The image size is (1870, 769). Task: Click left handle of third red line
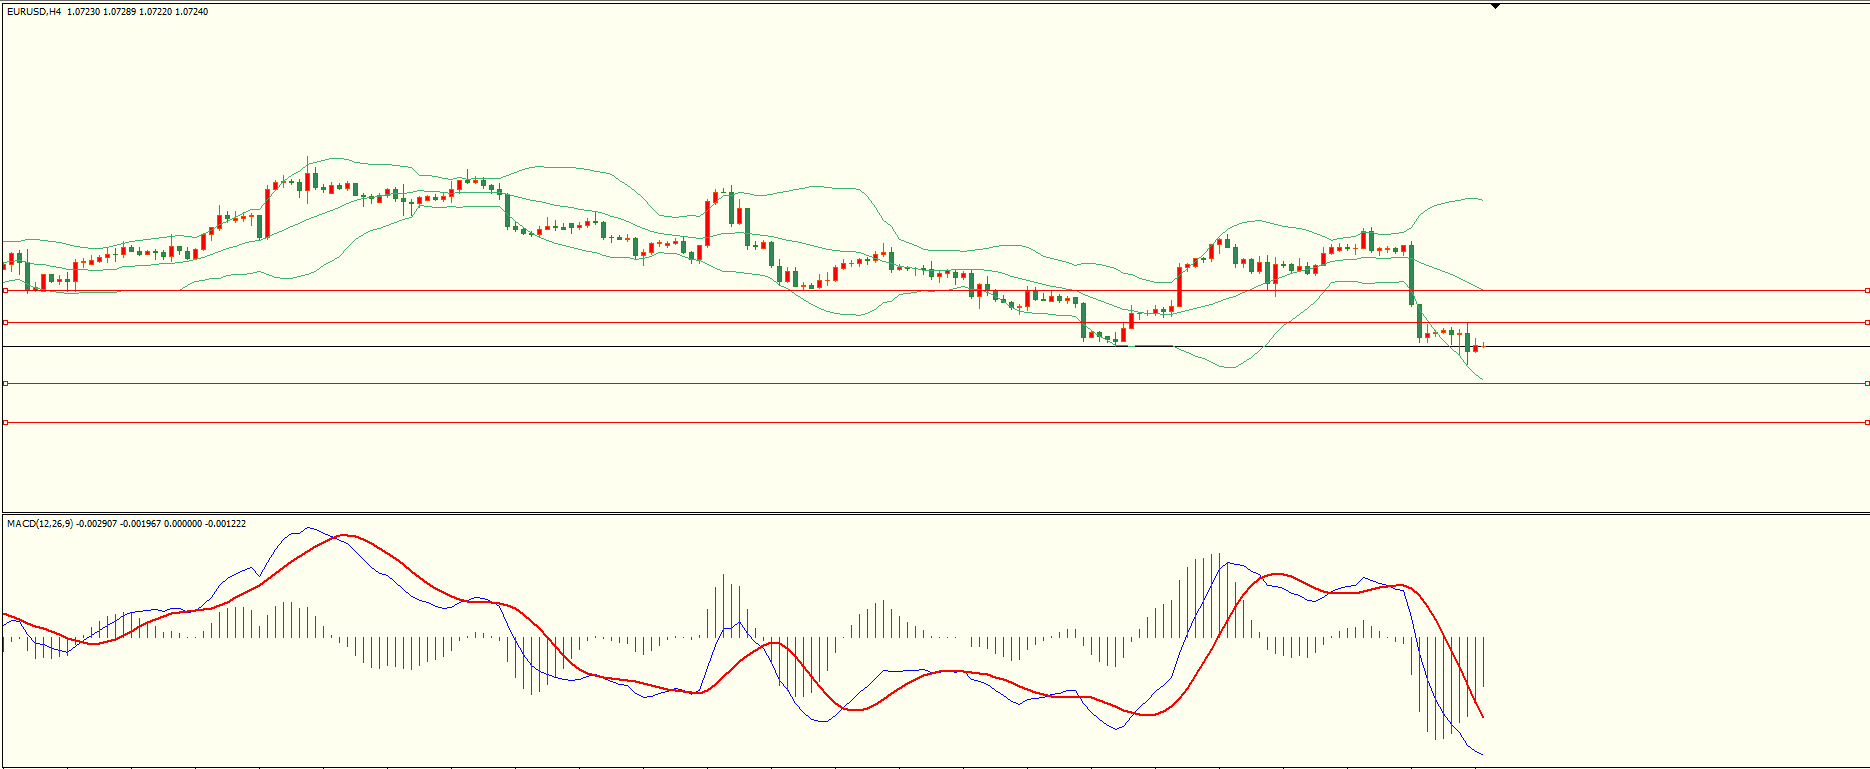[6, 383]
